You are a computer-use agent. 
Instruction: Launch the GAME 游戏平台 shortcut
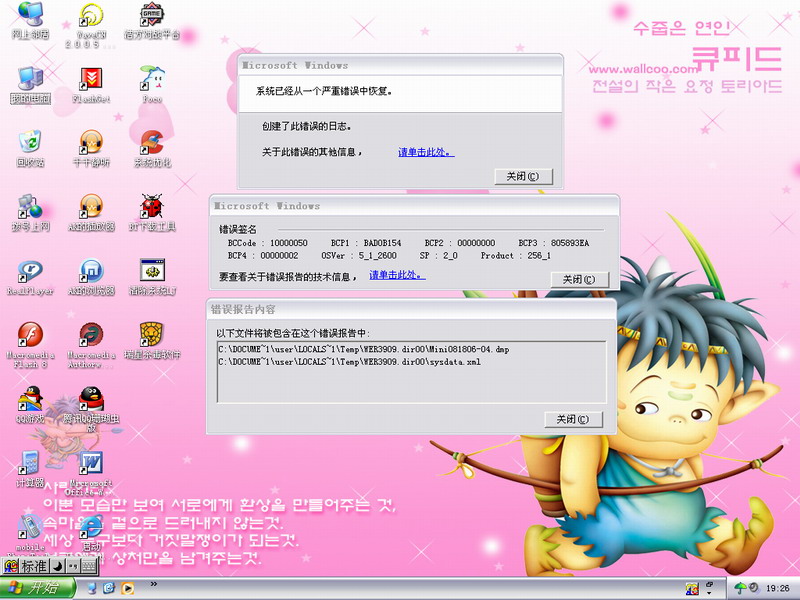[152, 21]
